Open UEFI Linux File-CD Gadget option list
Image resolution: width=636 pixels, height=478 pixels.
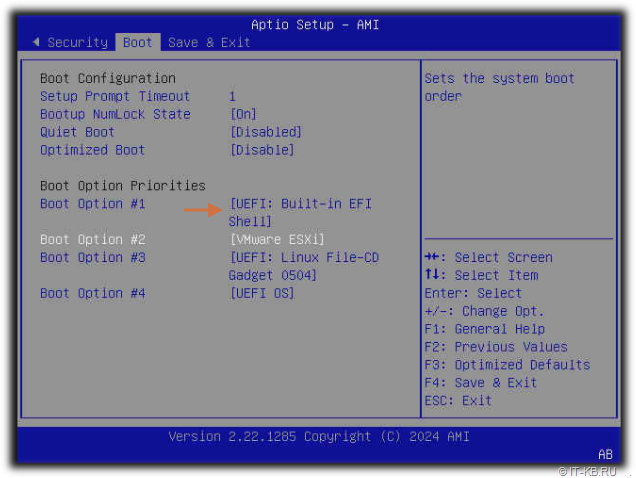click(x=304, y=266)
